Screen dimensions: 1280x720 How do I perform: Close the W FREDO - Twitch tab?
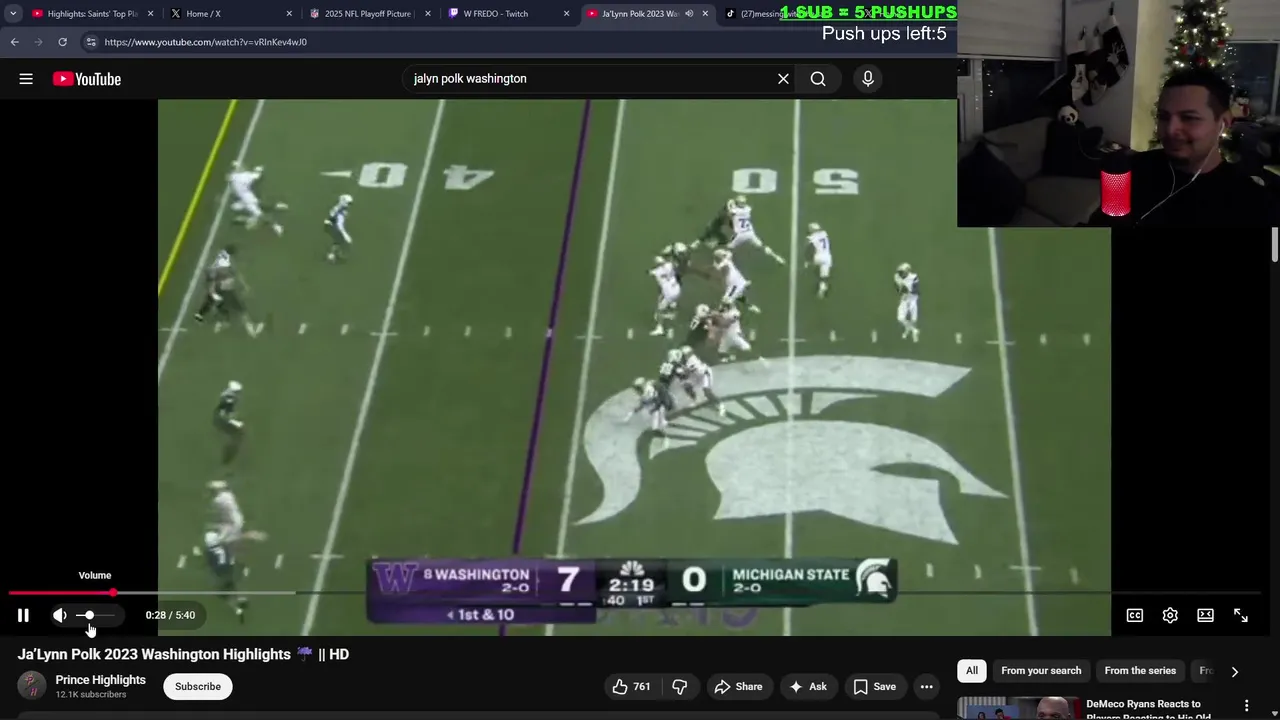(567, 14)
